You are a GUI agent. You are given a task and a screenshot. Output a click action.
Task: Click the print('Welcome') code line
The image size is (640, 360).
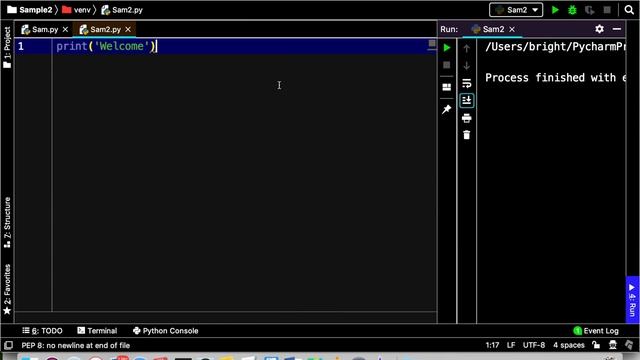[106, 46]
